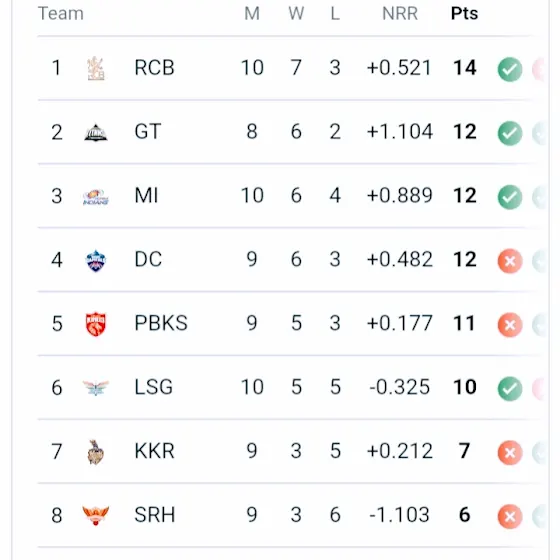Click red cross in PBKS row
This screenshot has width=560, height=560.
pyautogui.click(x=510, y=325)
